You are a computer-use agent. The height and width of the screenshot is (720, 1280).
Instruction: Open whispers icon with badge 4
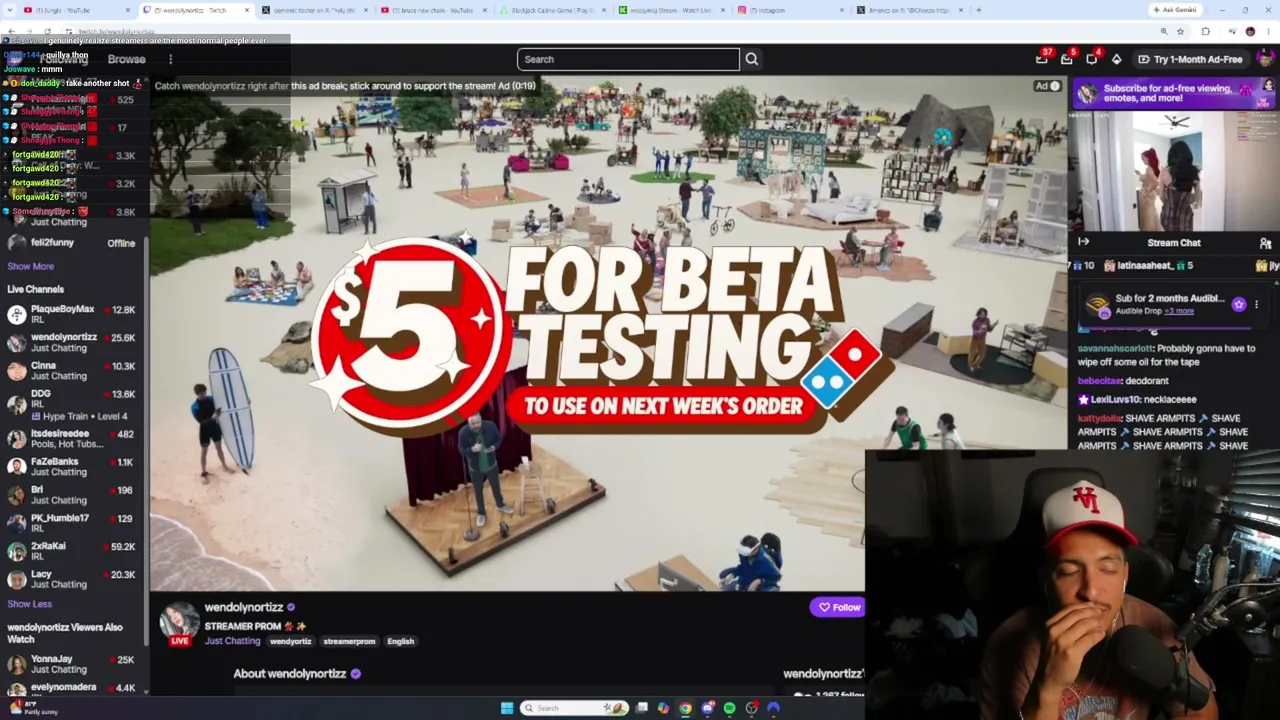point(1092,59)
